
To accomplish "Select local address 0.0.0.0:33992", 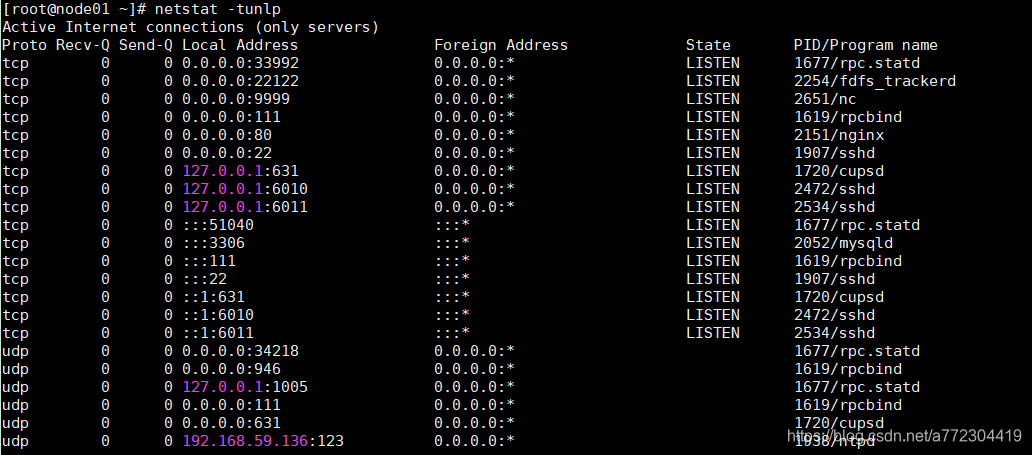I will click(x=240, y=63).
